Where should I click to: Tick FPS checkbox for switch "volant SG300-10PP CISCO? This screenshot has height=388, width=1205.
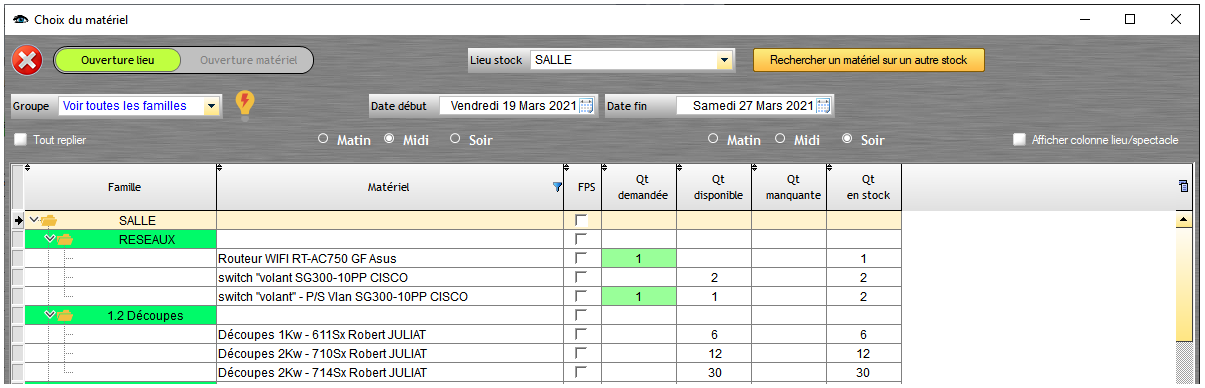click(582, 278)
